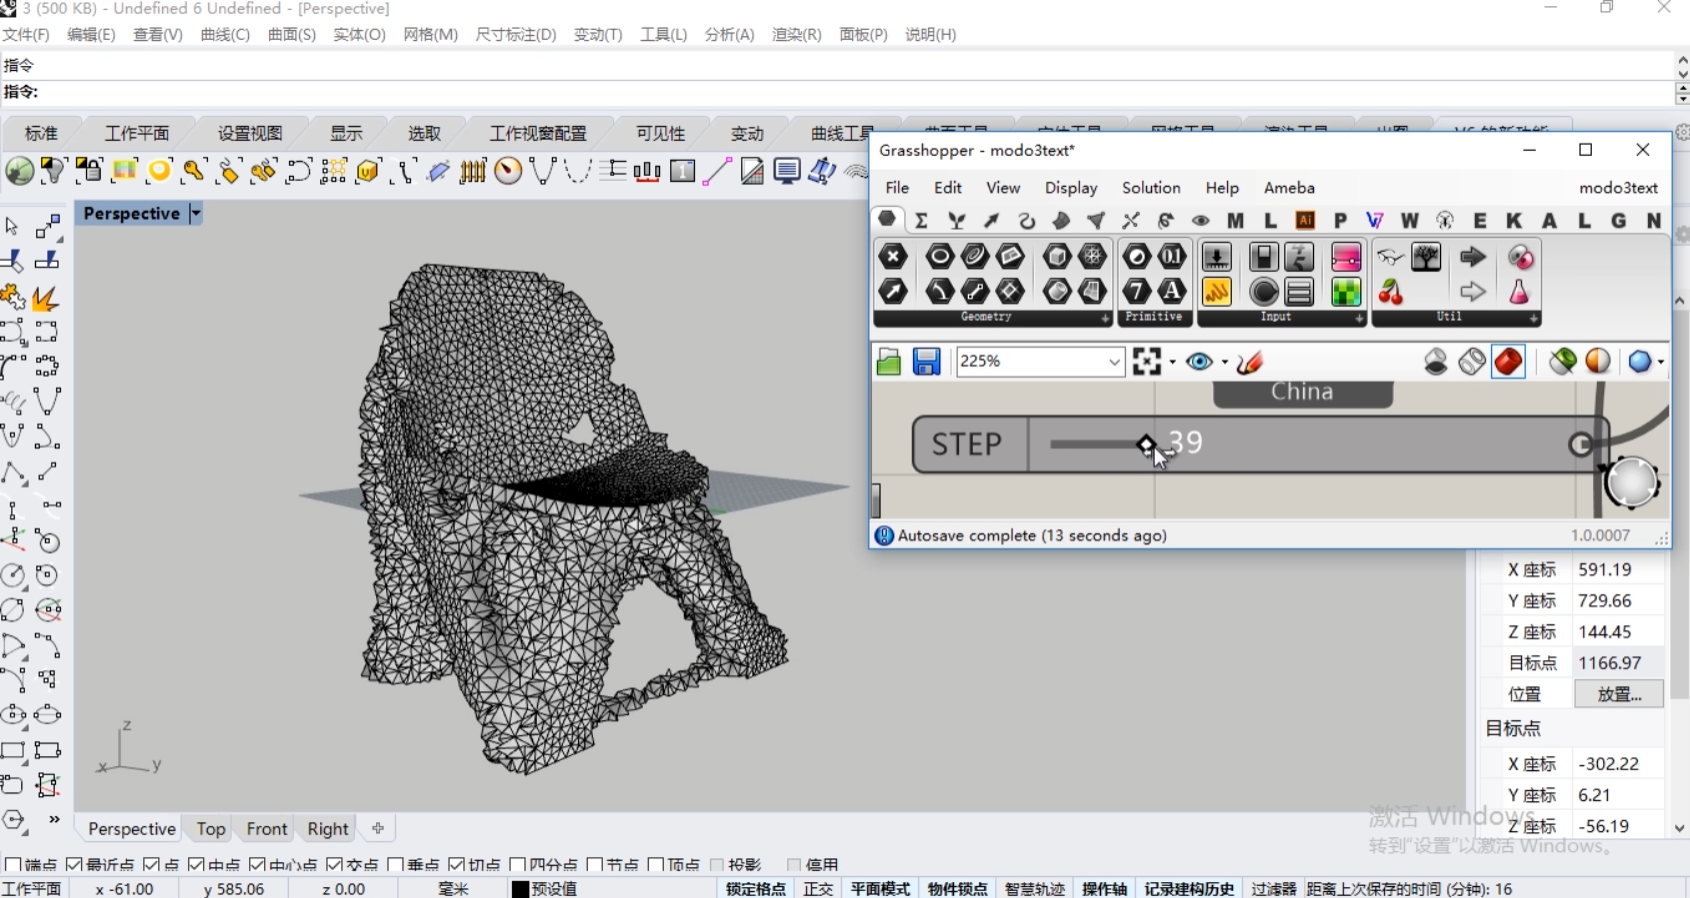The image size is (1690, 898).
Task: Enable shaded red preview mode in Grasshopper
Action: click(x=1508, y=361)
